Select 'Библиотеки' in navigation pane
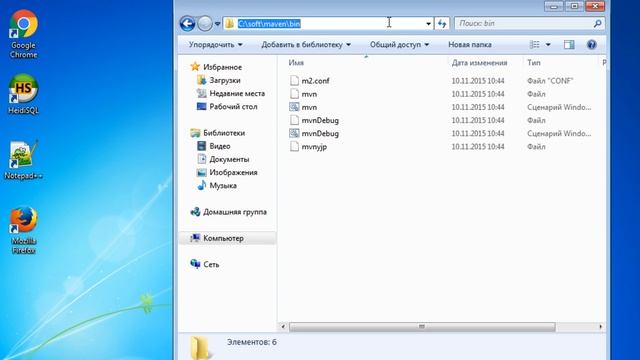 [224, 133]
